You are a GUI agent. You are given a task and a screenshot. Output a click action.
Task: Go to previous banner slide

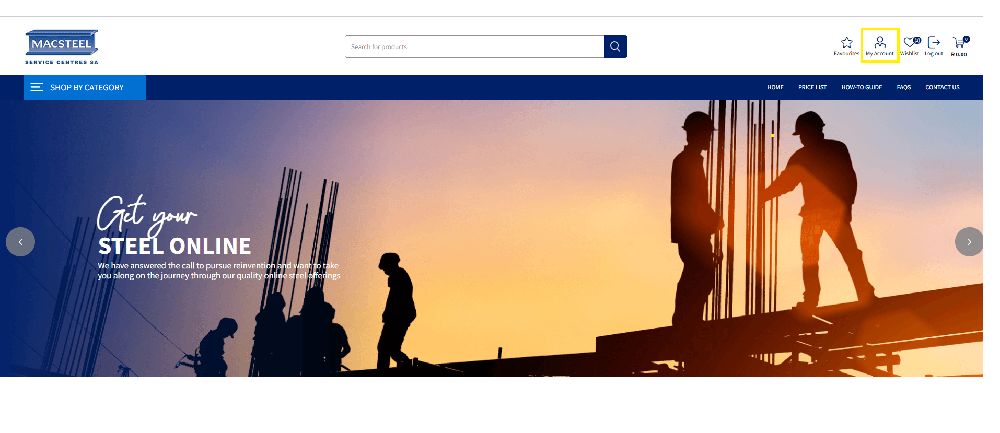click(20, 241)
